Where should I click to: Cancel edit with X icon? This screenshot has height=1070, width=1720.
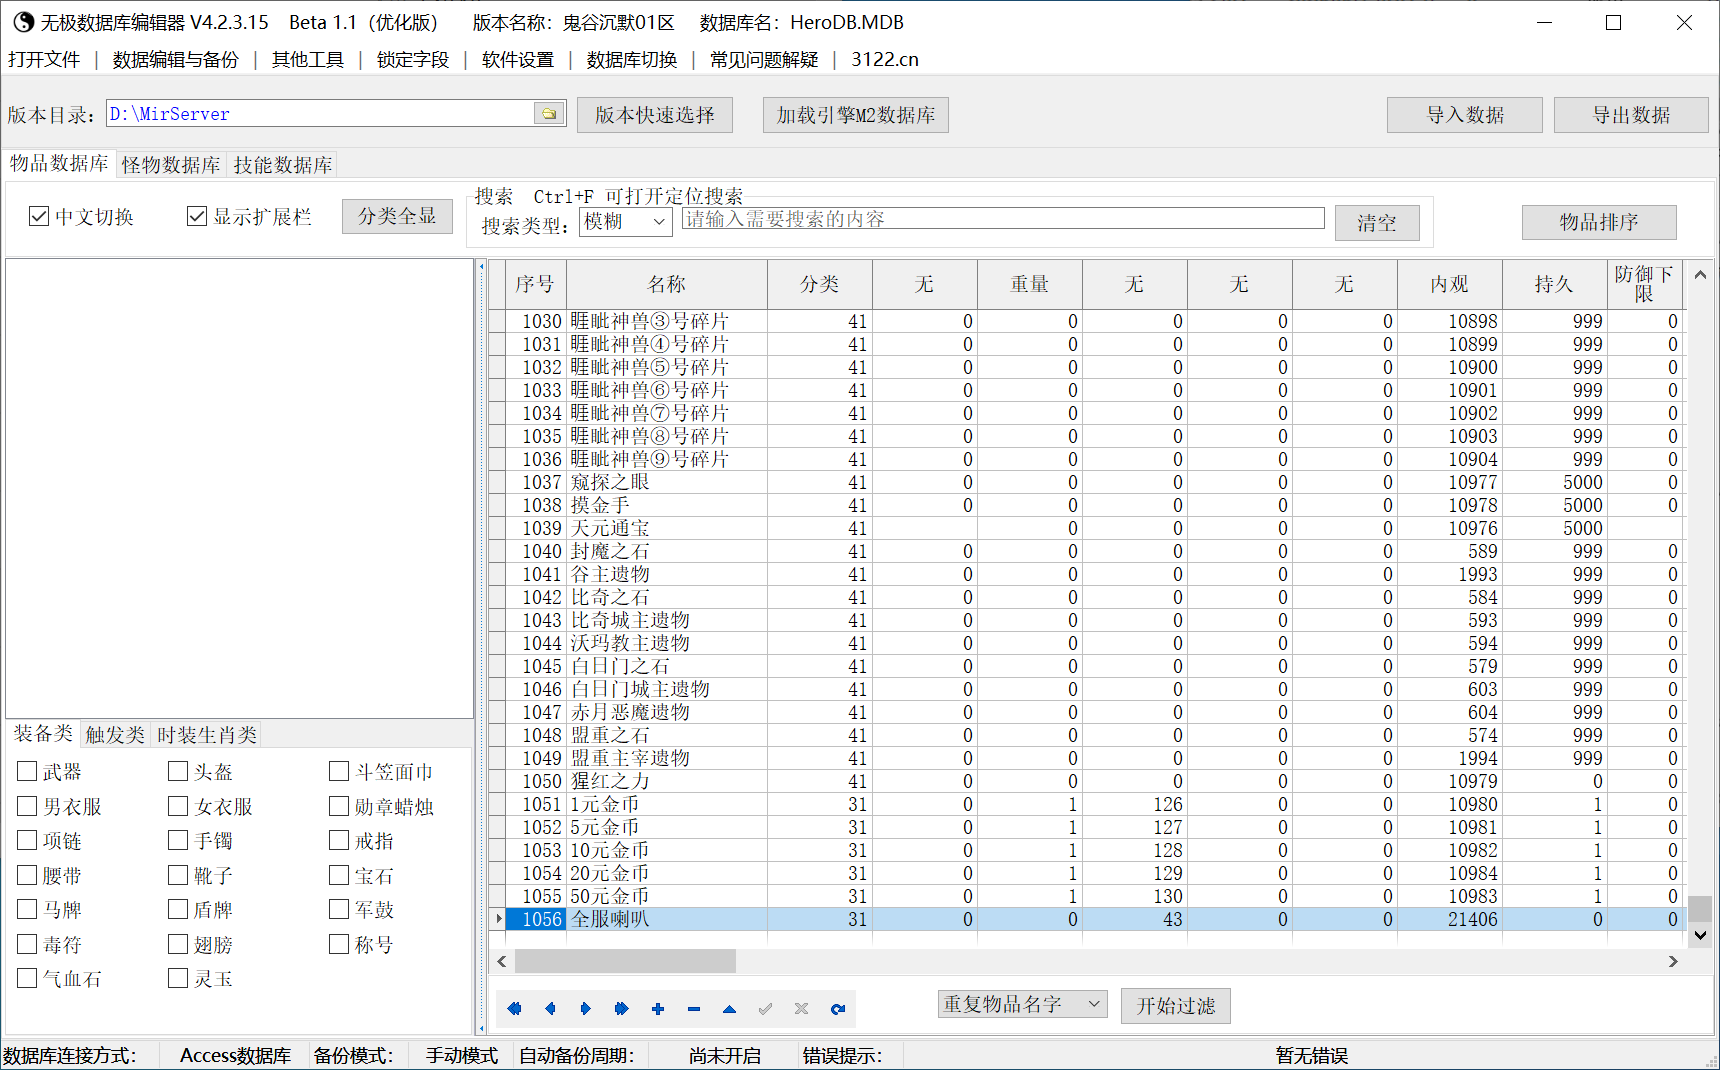click(x=802, y=1008)
